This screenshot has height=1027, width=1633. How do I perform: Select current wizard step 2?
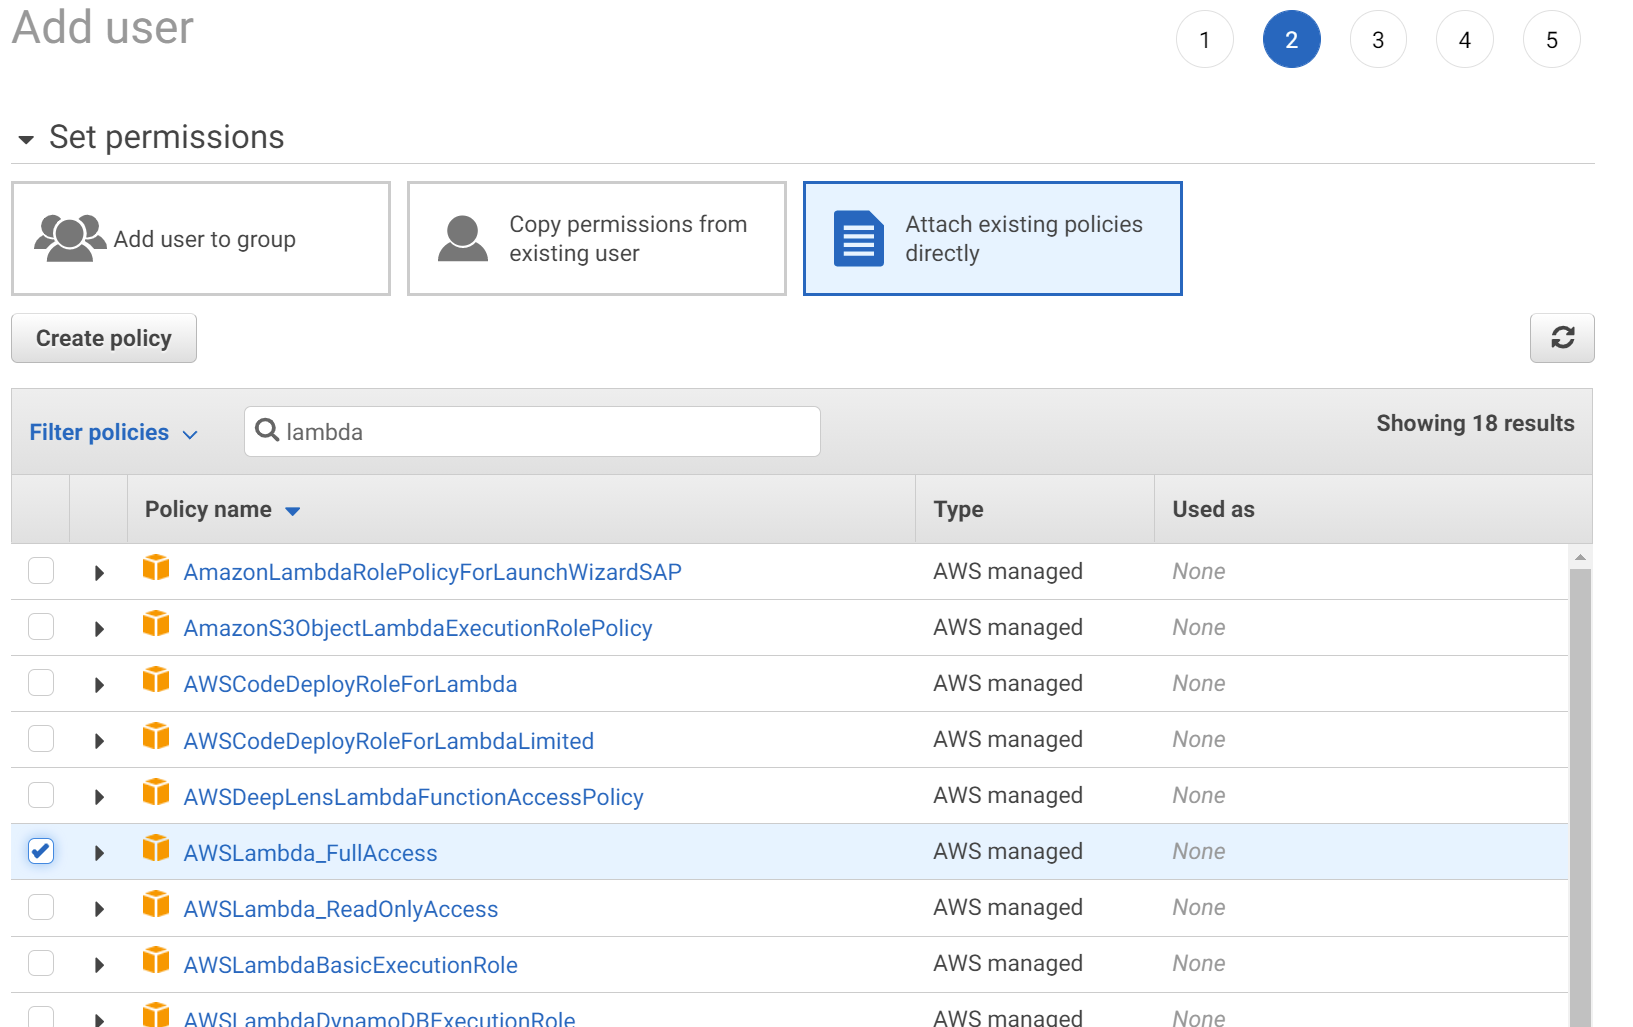(x=1292, y=40)
